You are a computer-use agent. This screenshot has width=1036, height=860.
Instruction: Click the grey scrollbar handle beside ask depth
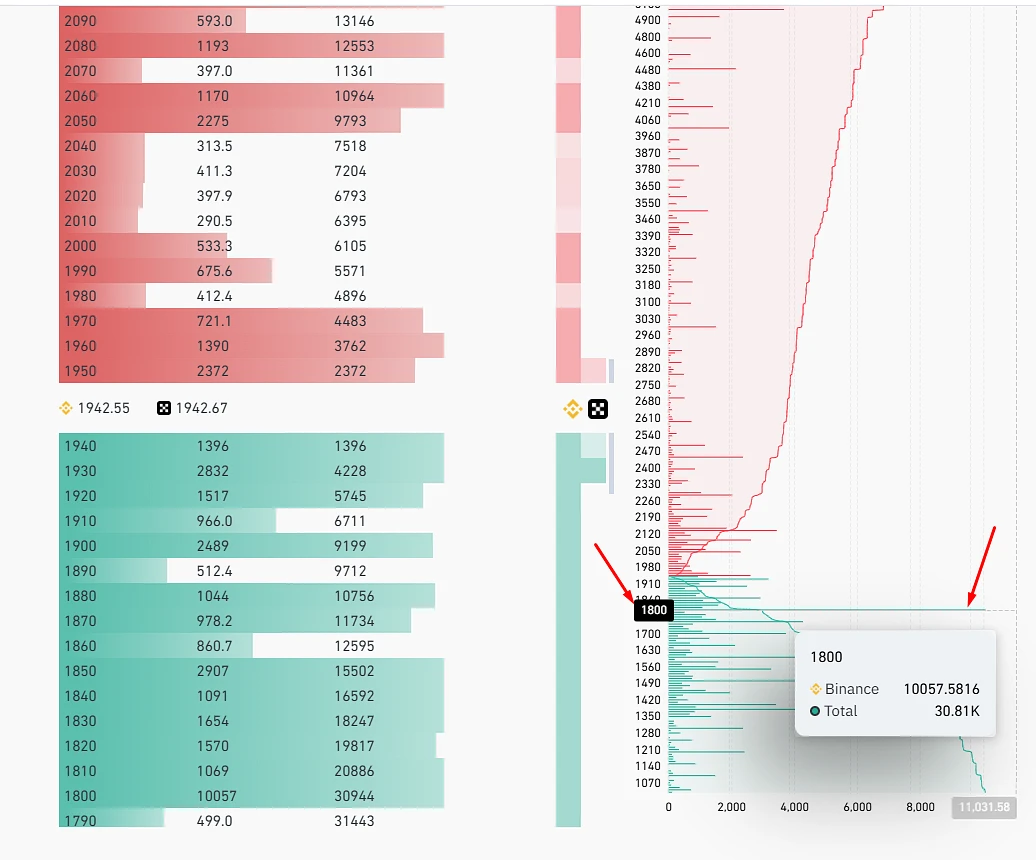[x=611, y=371]
